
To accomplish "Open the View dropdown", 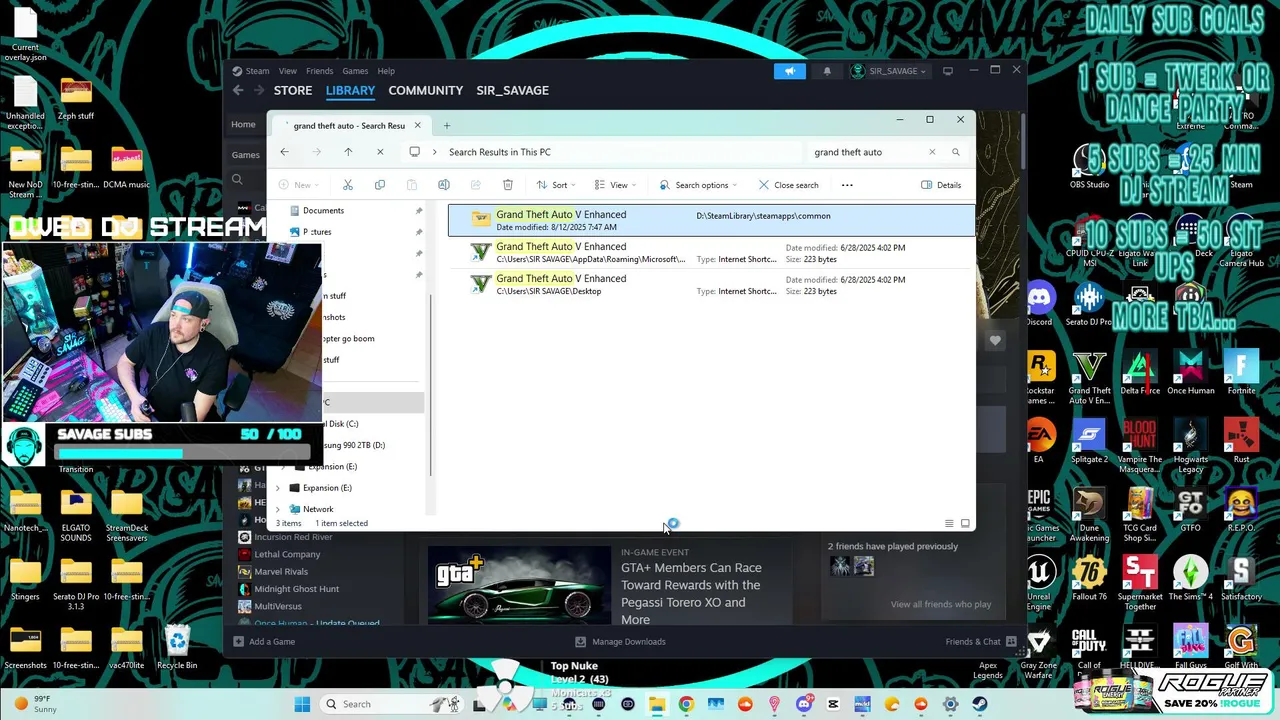I will click(x=616, y=185).
